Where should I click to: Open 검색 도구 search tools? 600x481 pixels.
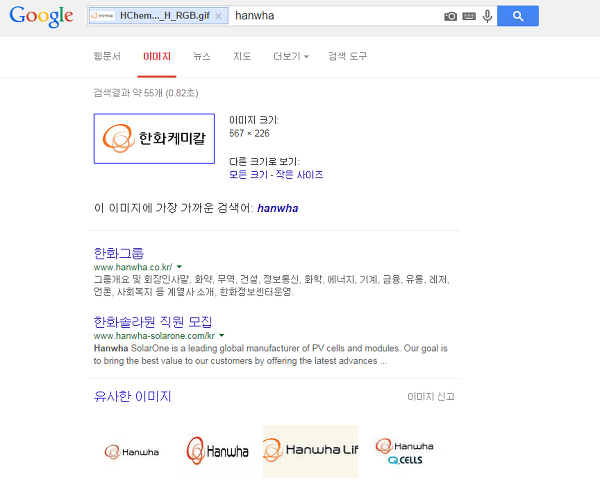pyautogui.click(x=347, y=56)
